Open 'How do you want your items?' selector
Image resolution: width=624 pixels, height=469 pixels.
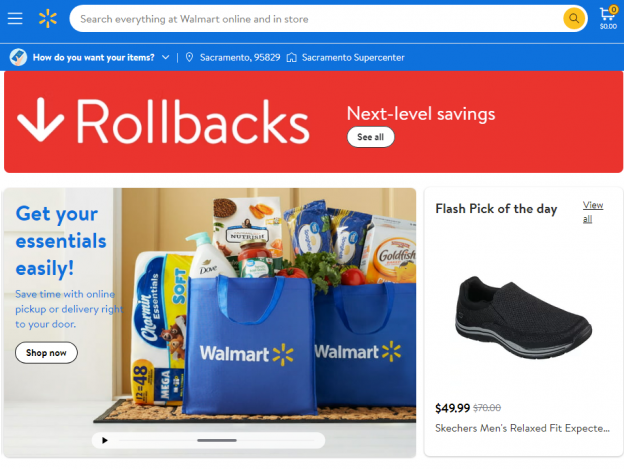(x=94, y=57)
